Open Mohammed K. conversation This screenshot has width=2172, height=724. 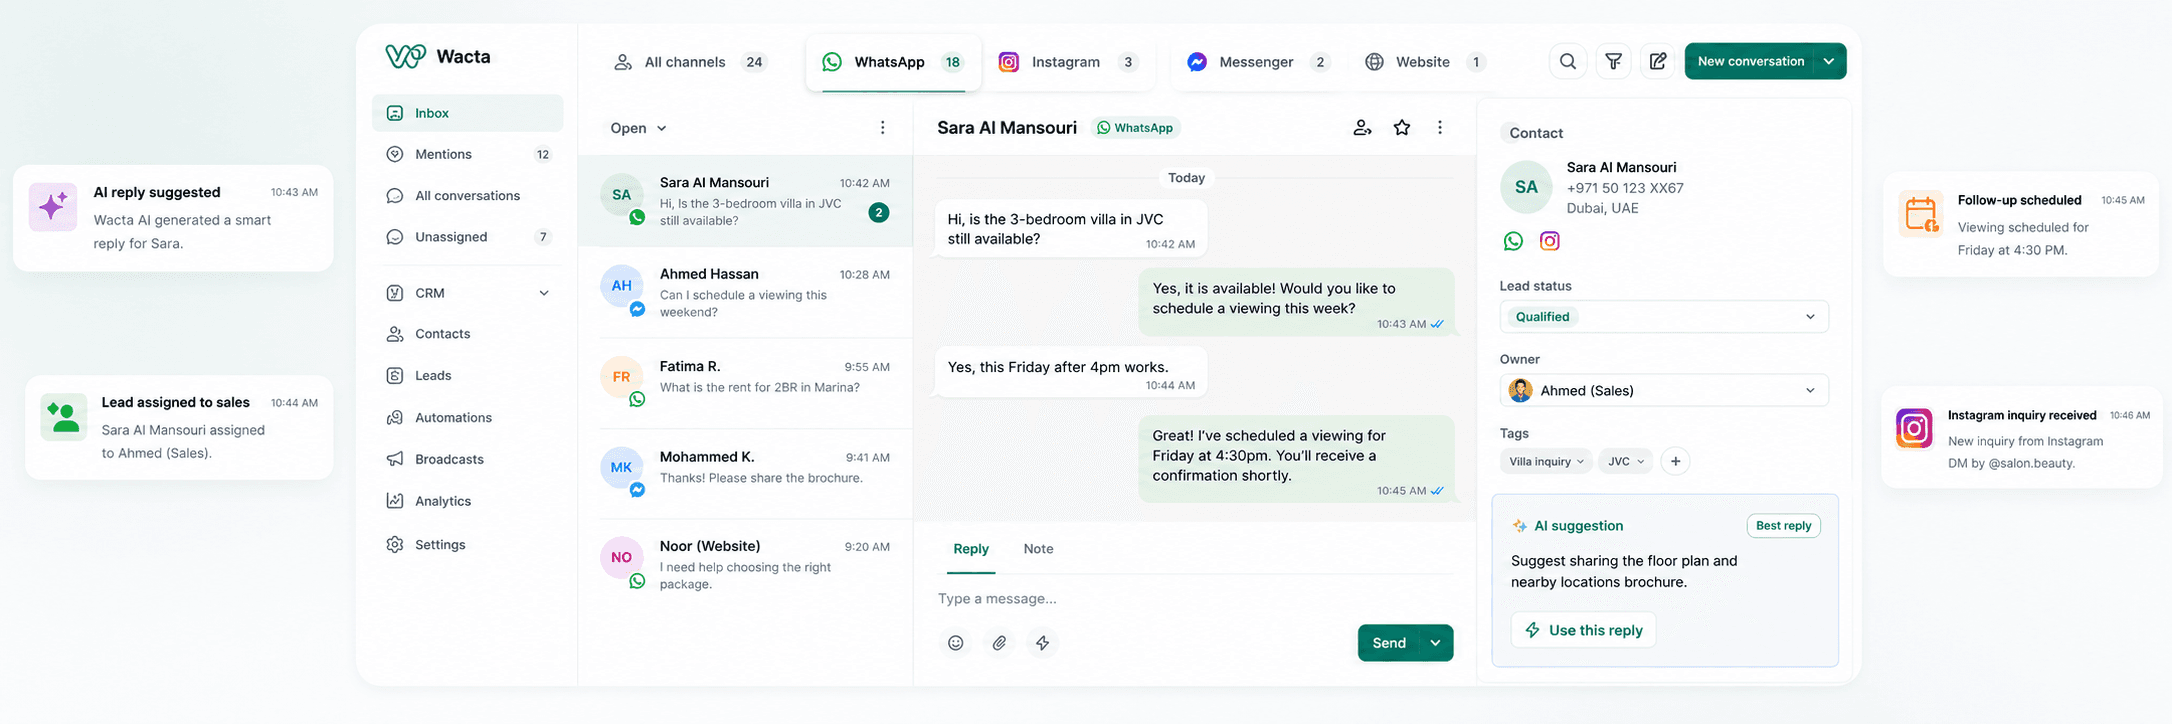click(x=745, y=473)
